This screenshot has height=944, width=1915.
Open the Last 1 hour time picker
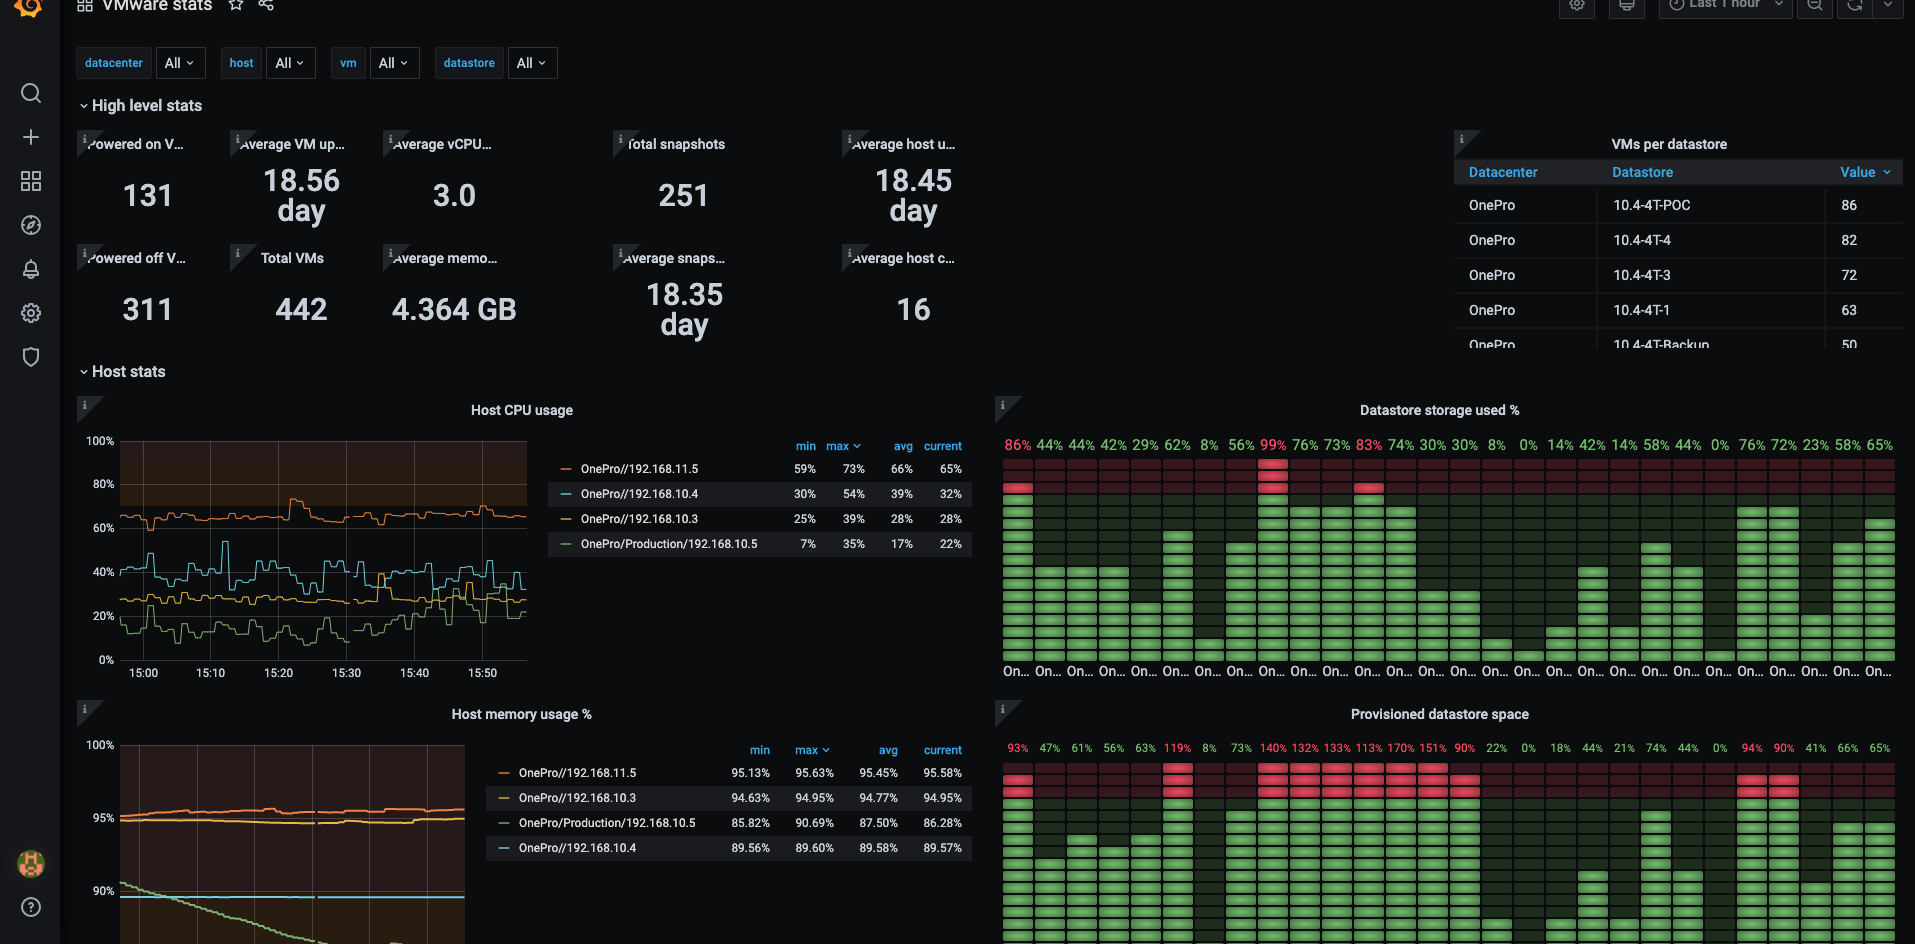pyautogui.click(x=1725, y=6)
